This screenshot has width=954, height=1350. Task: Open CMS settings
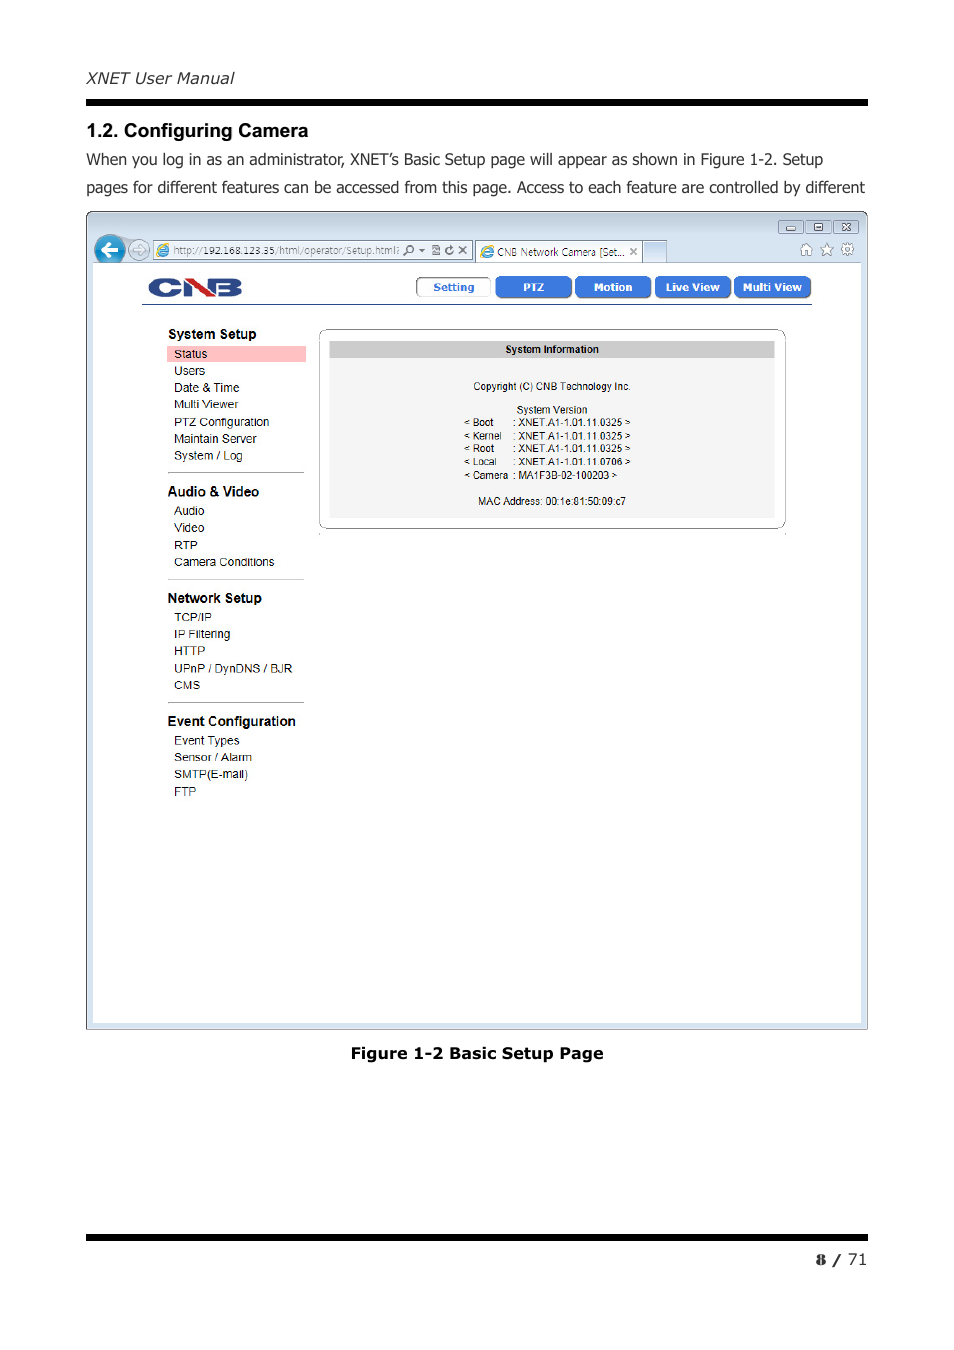pos(187,686)
